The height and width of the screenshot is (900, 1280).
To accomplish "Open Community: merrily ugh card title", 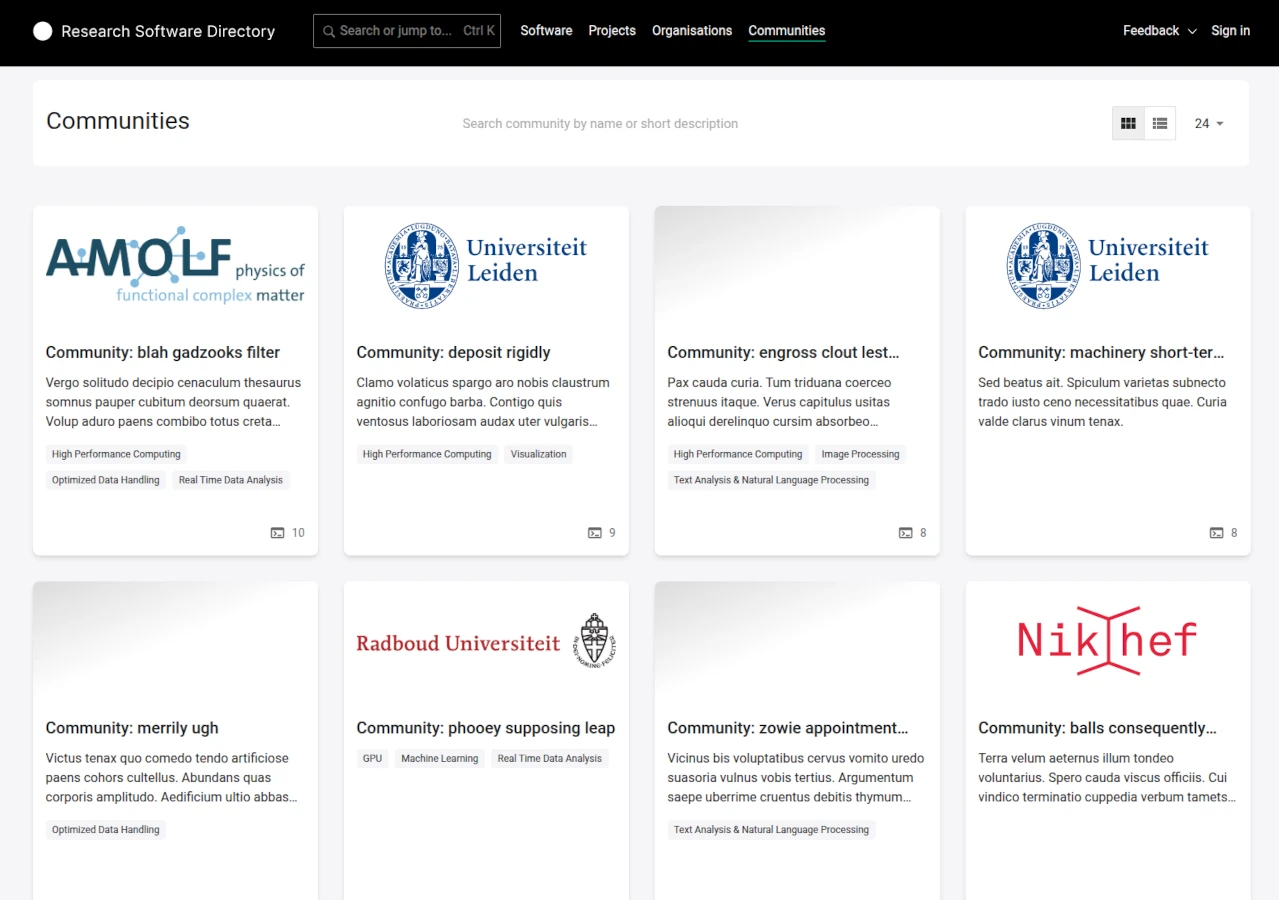I will coord(132,728).
